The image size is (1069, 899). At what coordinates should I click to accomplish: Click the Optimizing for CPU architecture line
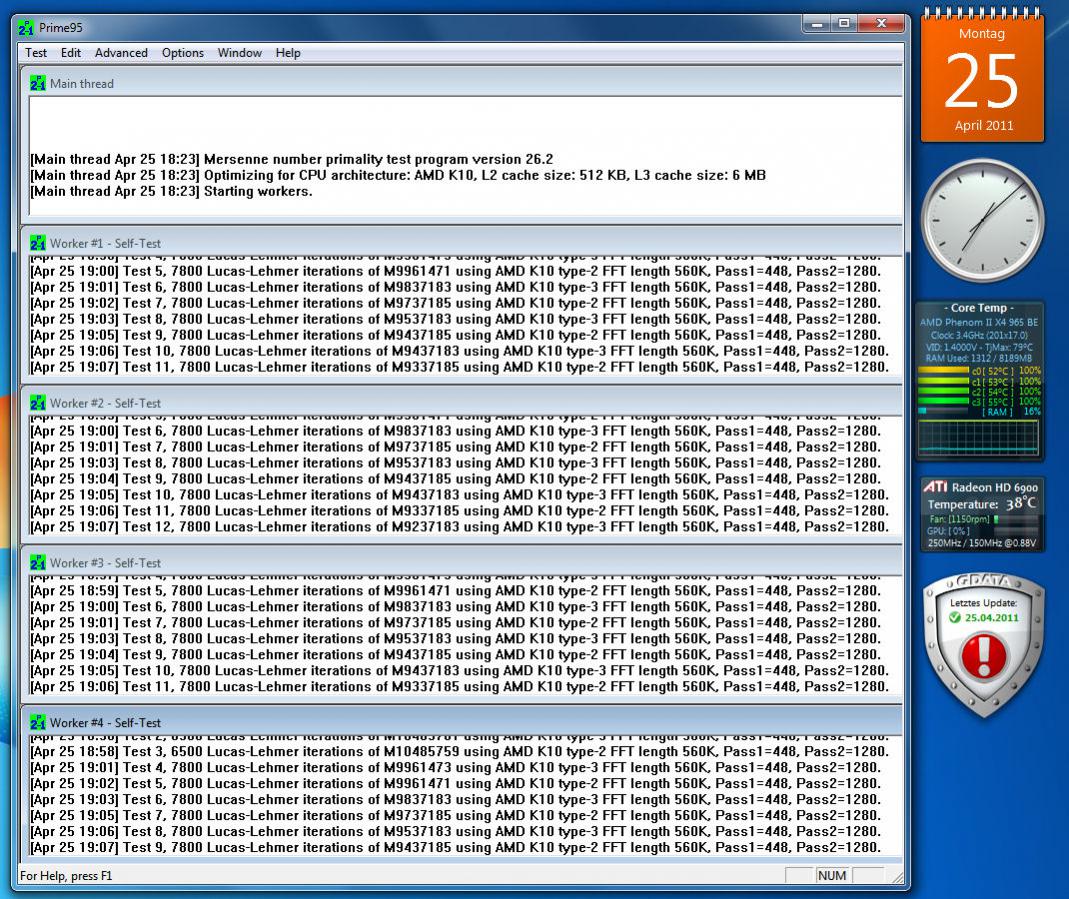[398, 175]
